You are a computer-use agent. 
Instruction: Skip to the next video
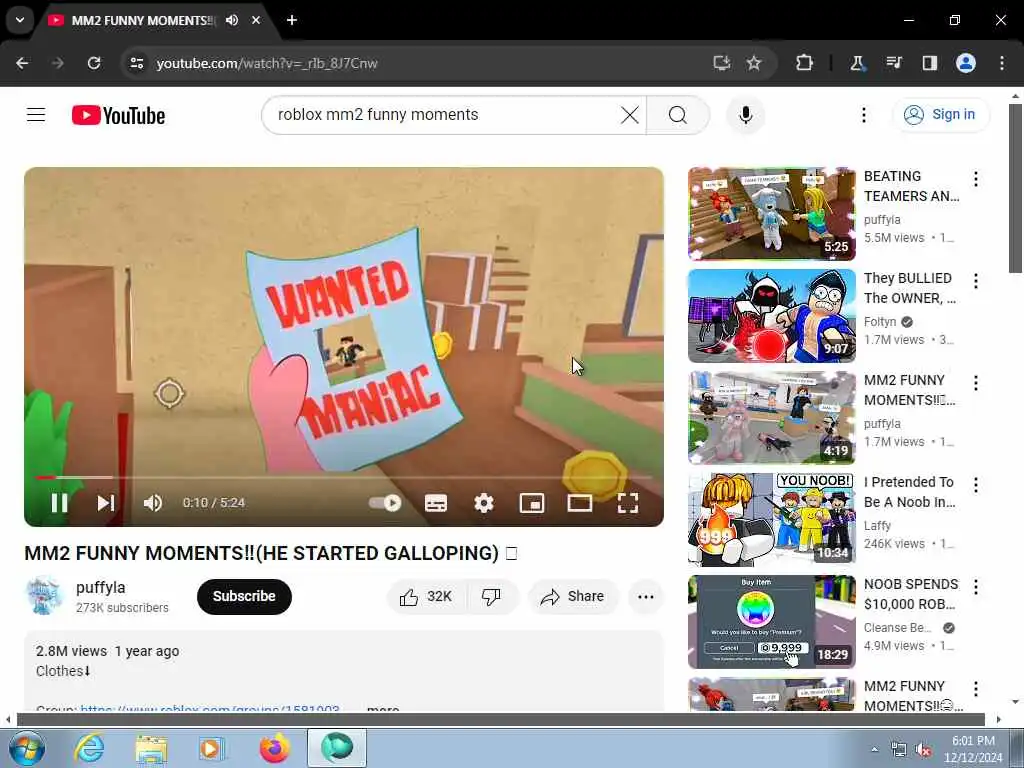click(x=106, y=503)
